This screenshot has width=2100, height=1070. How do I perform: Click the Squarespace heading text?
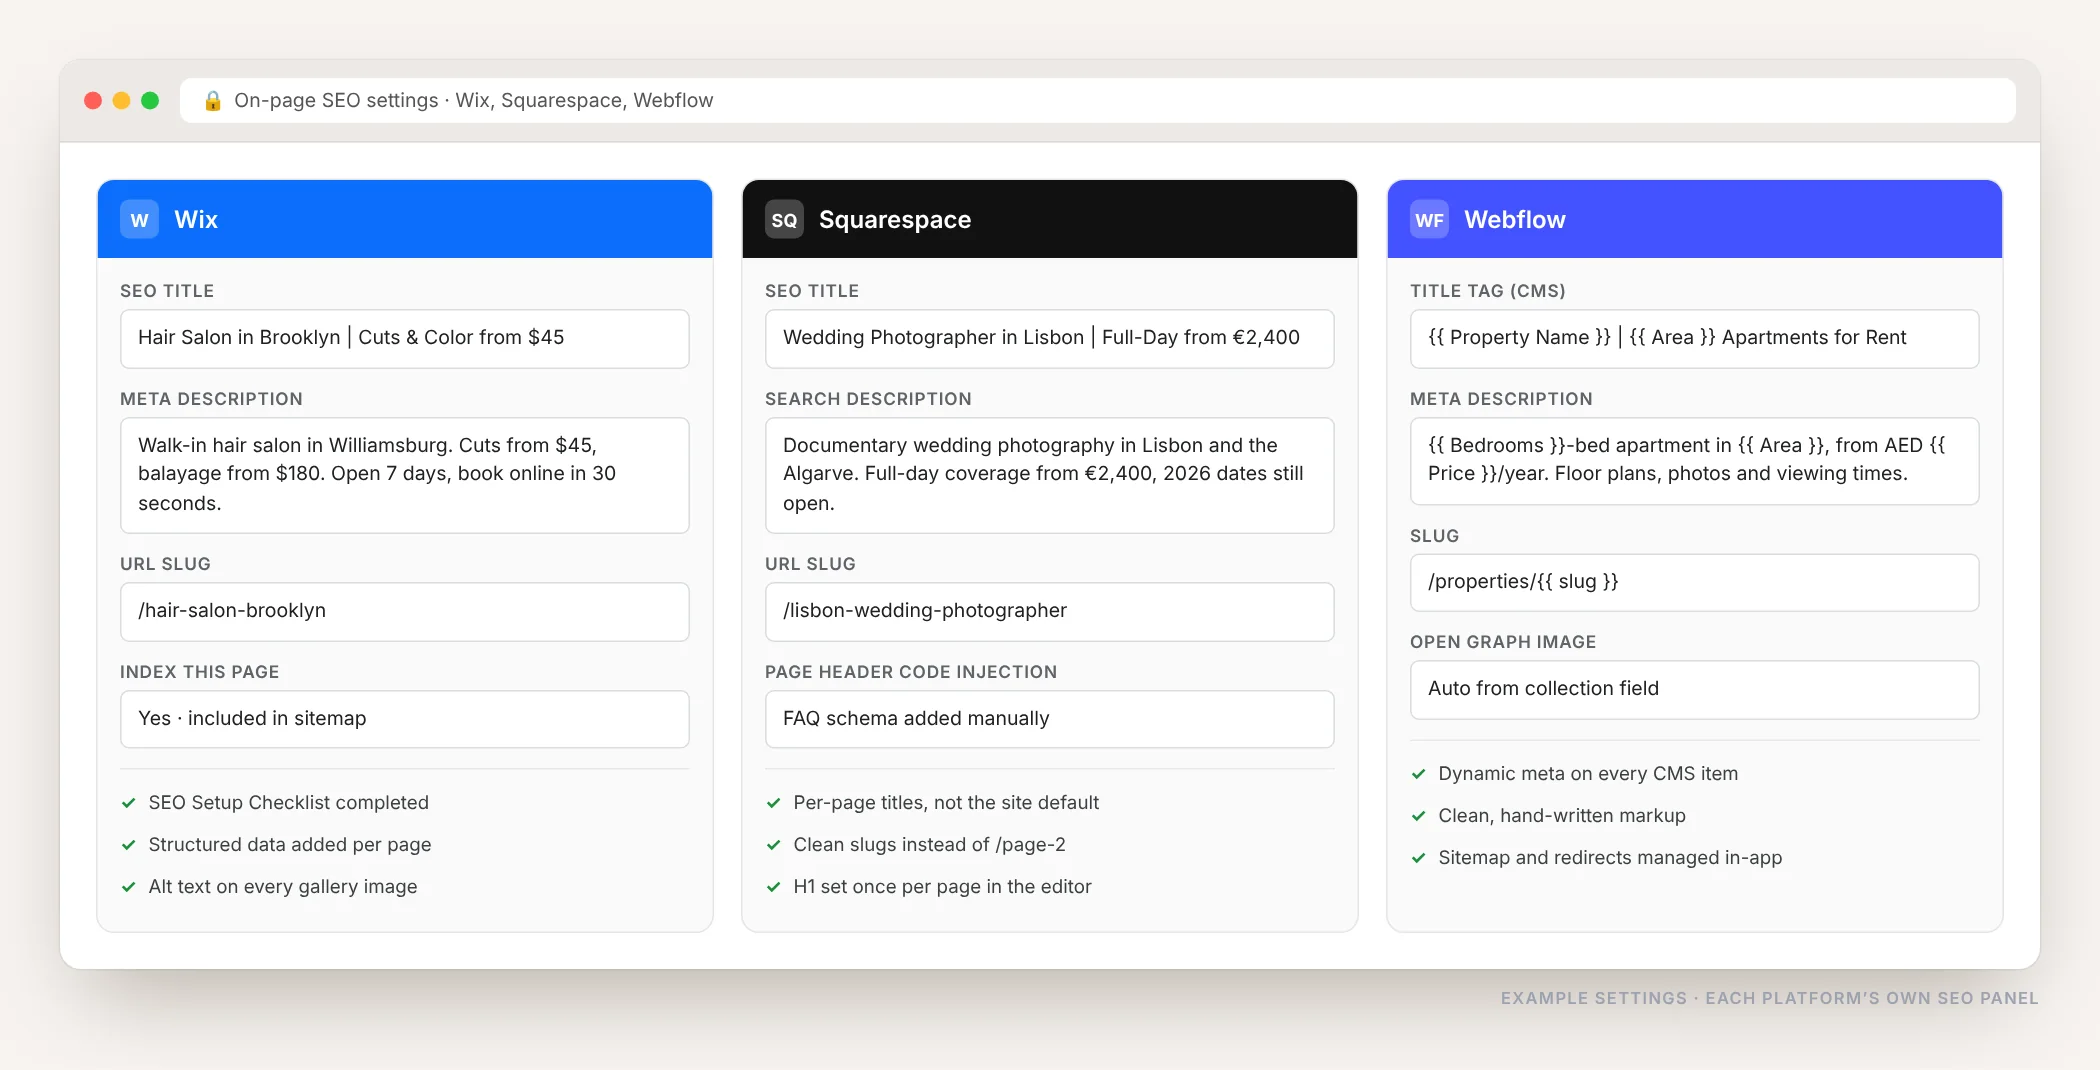pyautogui.click(x=895, y=220)
